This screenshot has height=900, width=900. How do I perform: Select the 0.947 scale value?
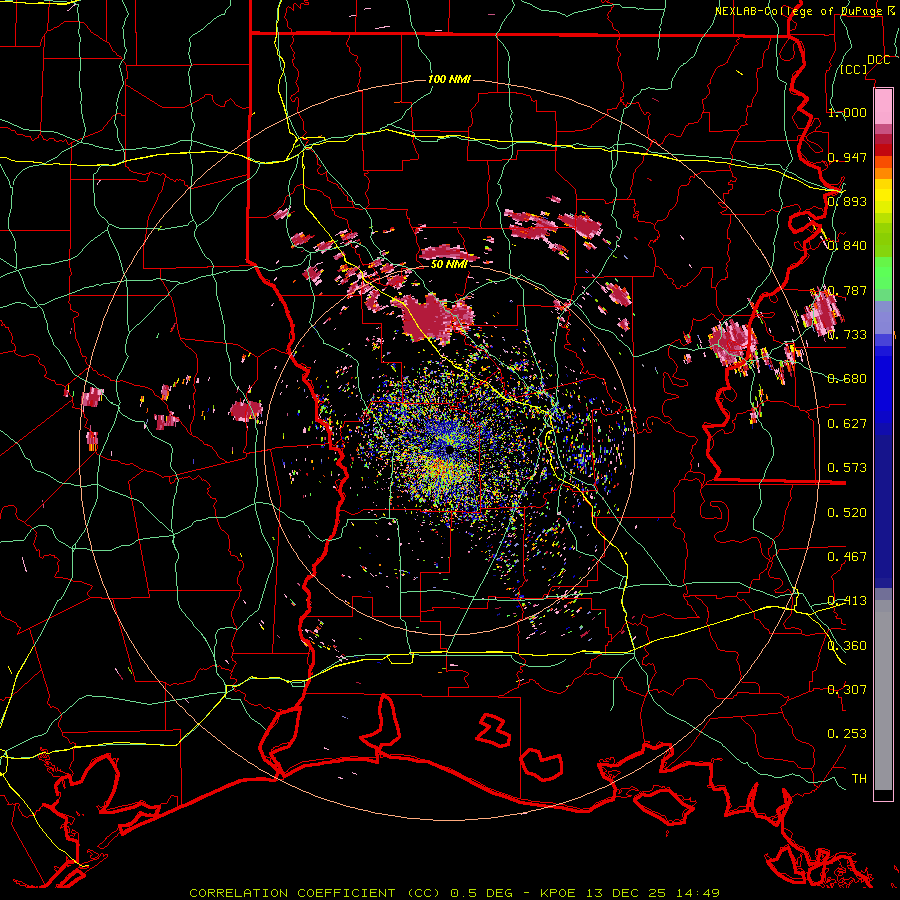pos(847,157)
